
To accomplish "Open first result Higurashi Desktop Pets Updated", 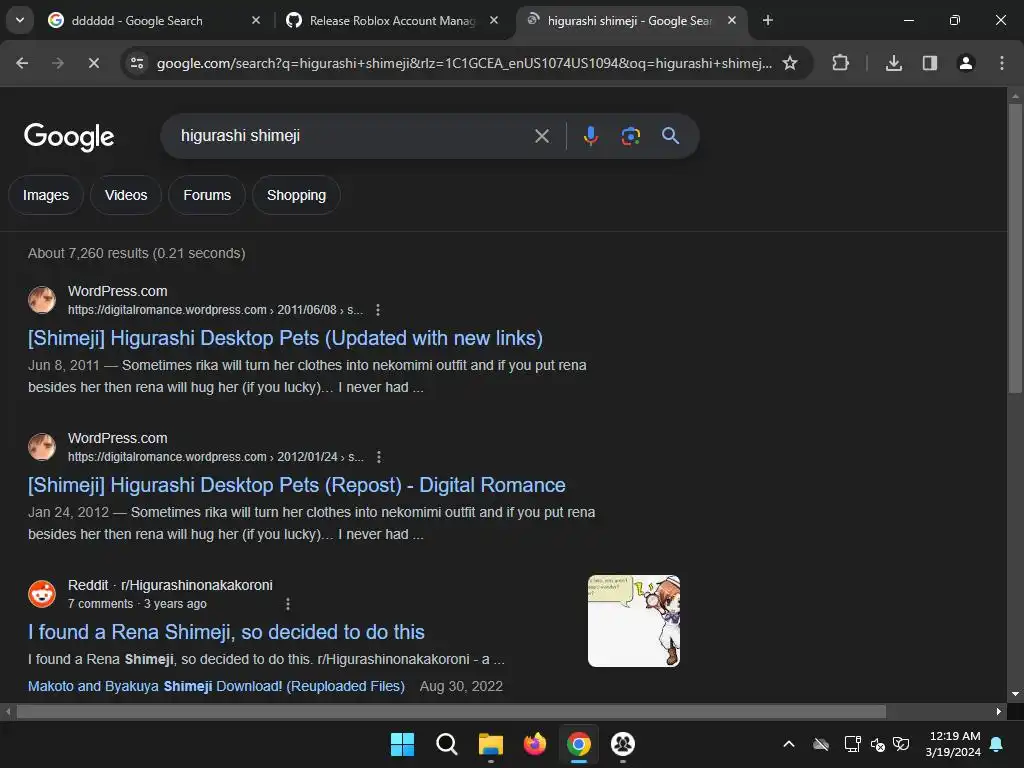I will (285, 338).
